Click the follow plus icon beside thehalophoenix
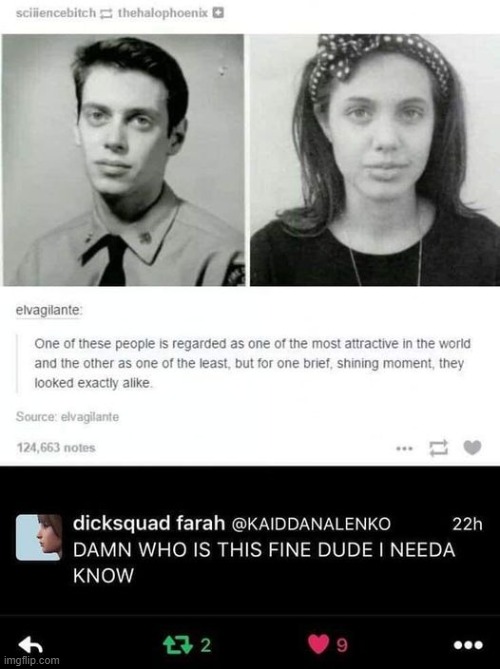This screenshot has height=669, width=500. (x=218, y=13)
